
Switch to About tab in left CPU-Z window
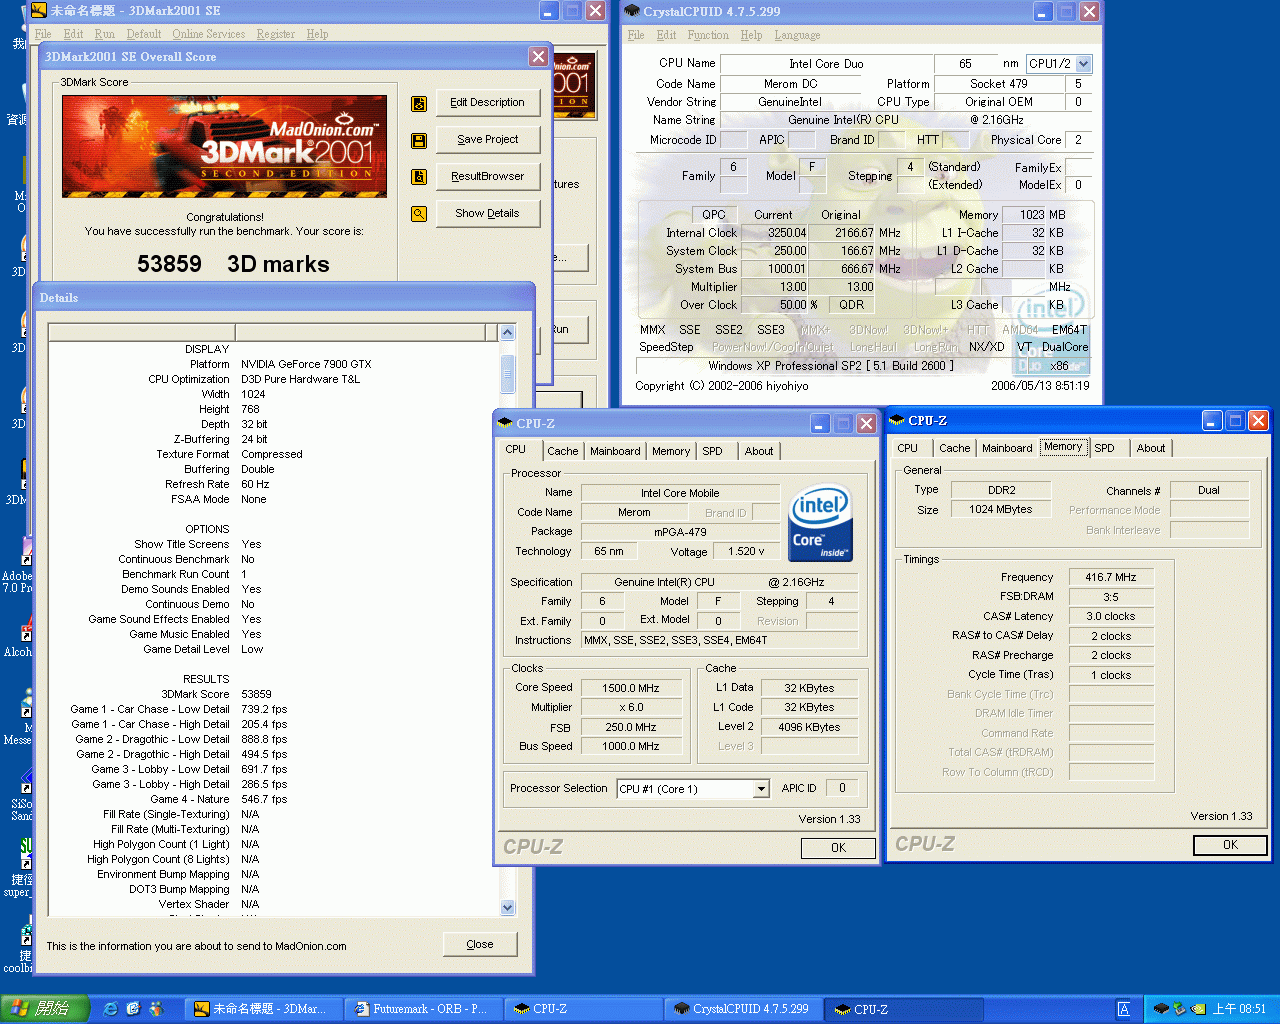click(x=759, y=451)
